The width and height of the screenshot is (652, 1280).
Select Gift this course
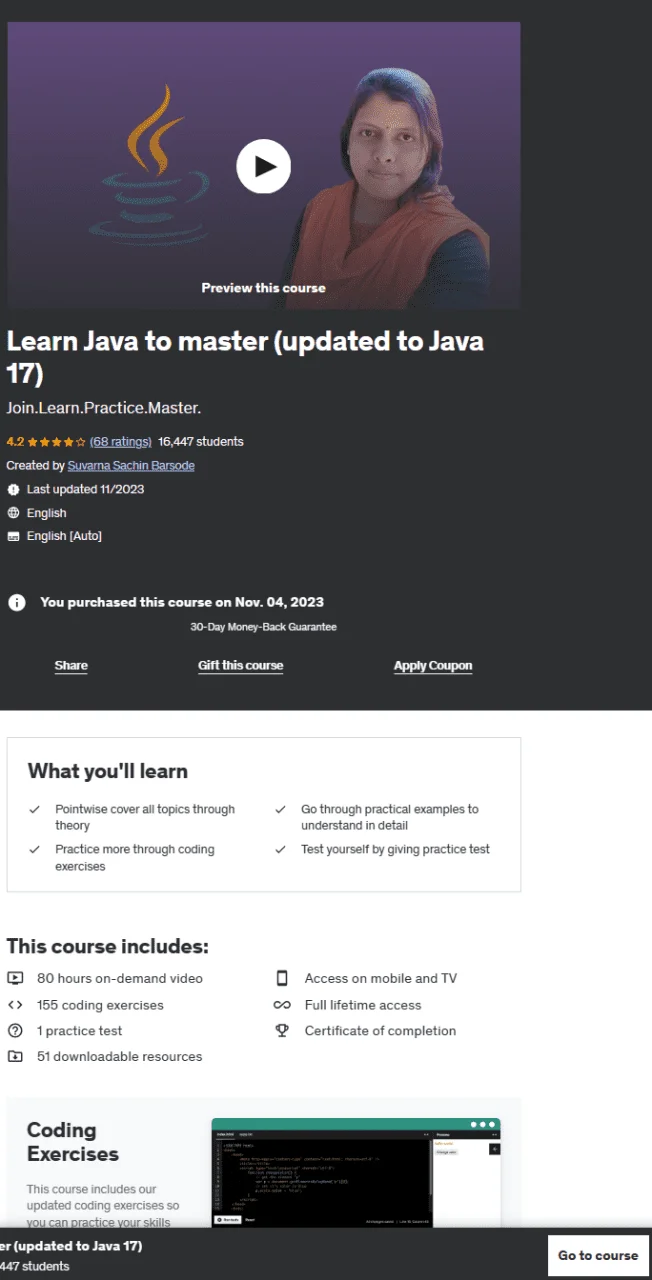(x=240, y=666)
